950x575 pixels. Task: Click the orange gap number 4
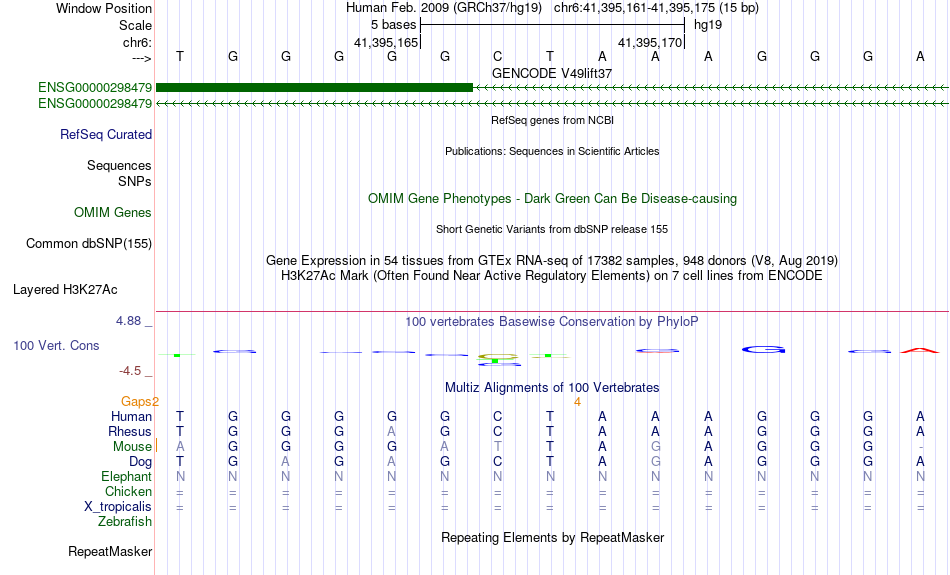[577, 402]
